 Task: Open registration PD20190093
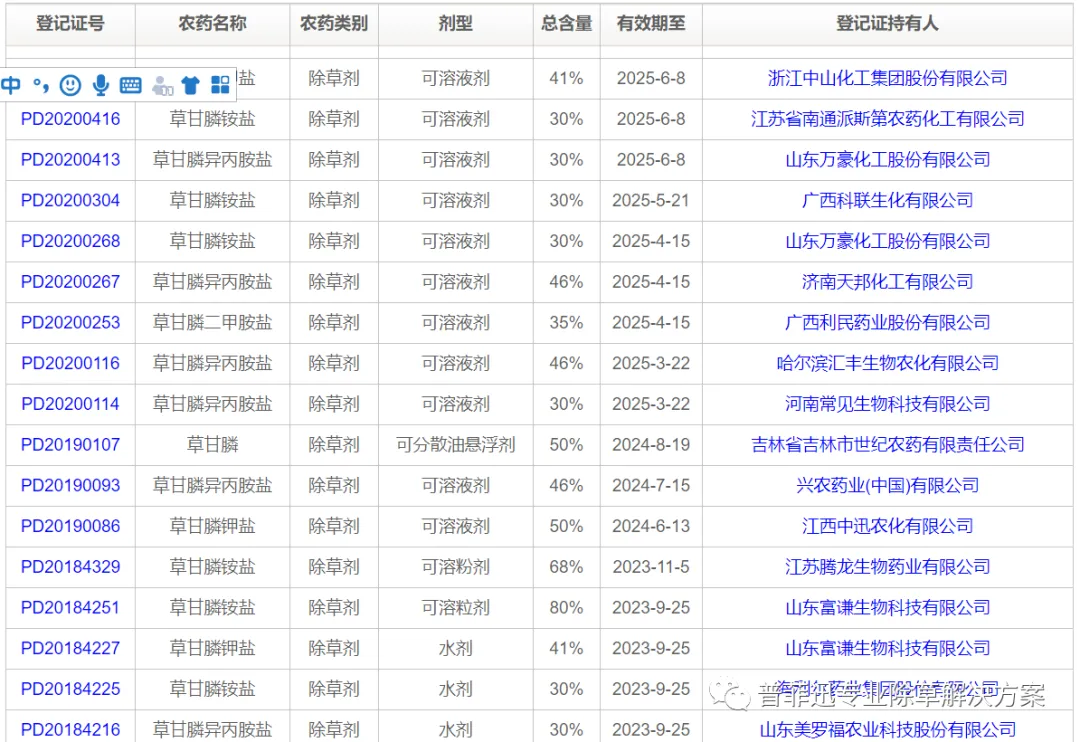pyautogui.click(x=70, y=485)
